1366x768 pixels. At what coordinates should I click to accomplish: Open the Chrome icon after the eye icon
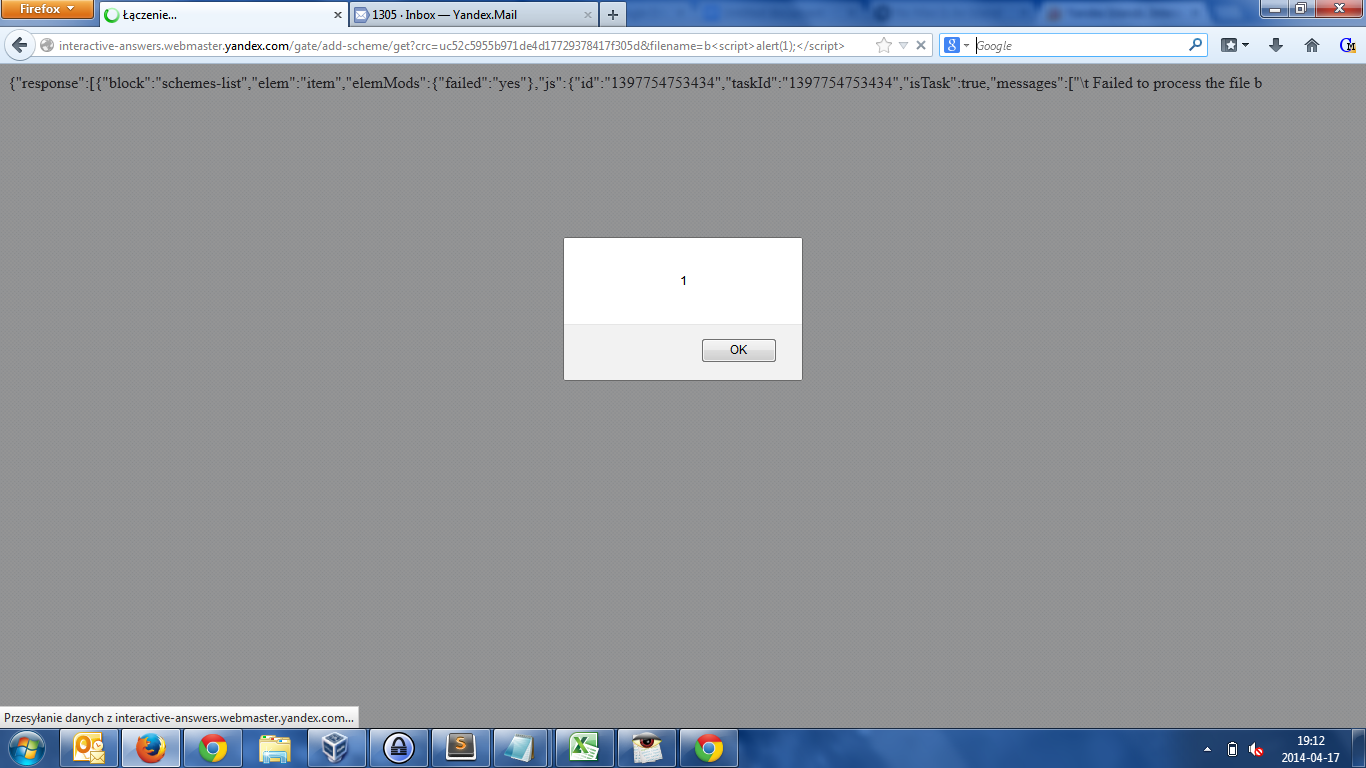(x=709, y=748)
